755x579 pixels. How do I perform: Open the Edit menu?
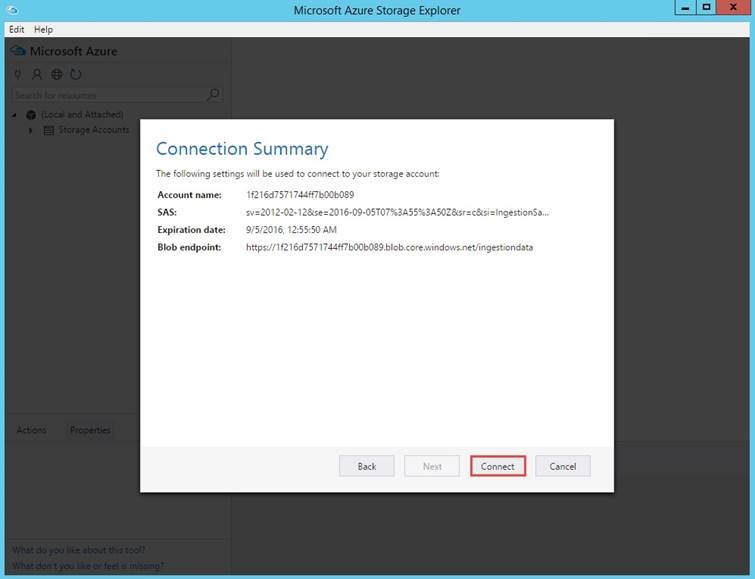(x=16, y=29)
